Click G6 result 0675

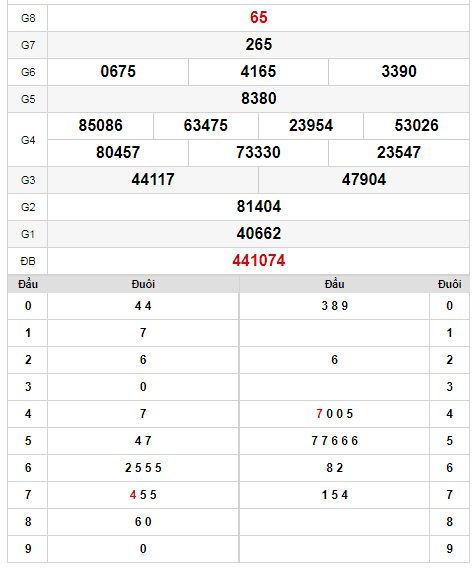118,71
